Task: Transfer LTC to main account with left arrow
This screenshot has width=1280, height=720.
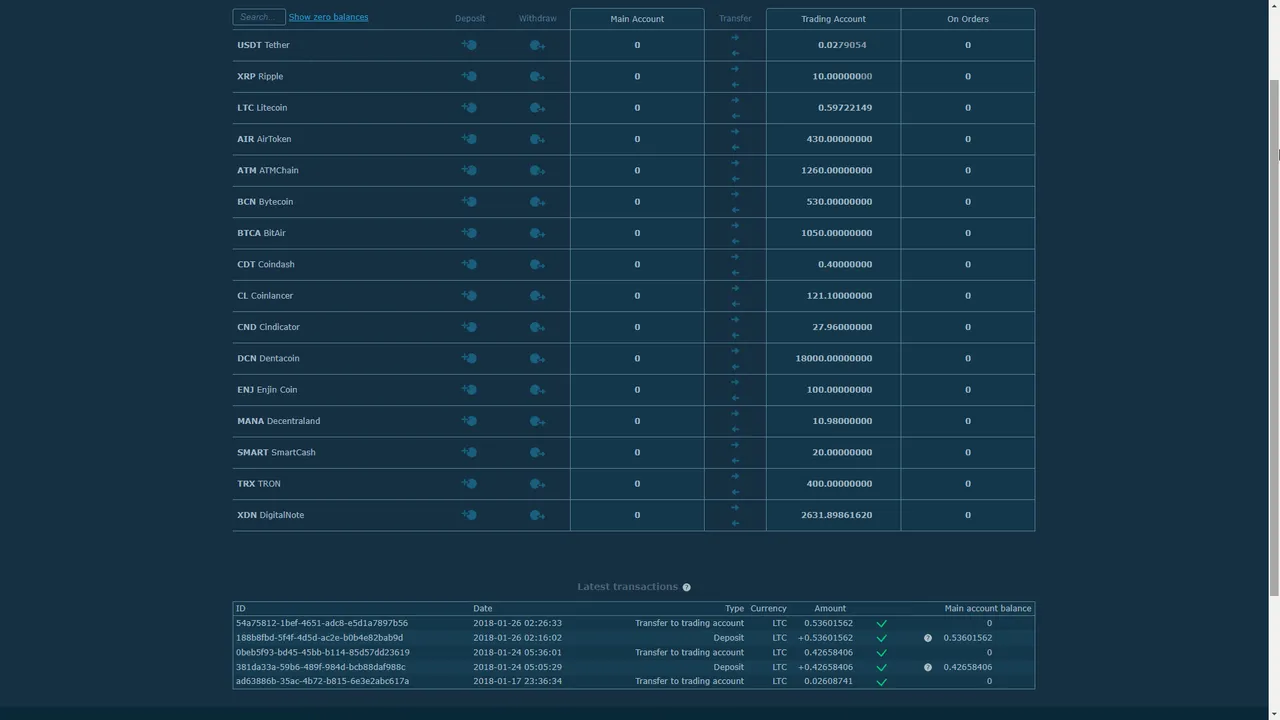Action: tap(735, 116)
